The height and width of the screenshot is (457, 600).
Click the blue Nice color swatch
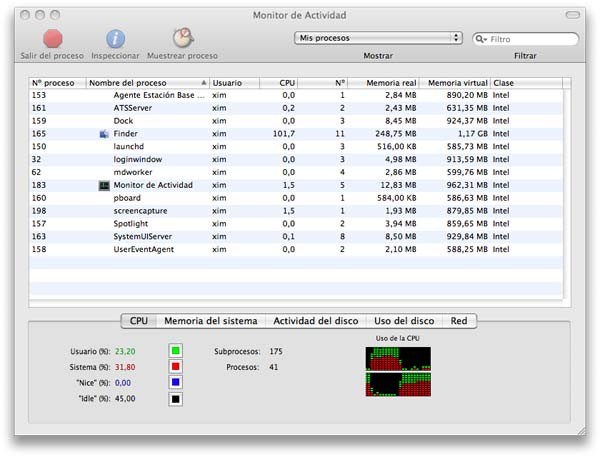[x=176, y=382]
